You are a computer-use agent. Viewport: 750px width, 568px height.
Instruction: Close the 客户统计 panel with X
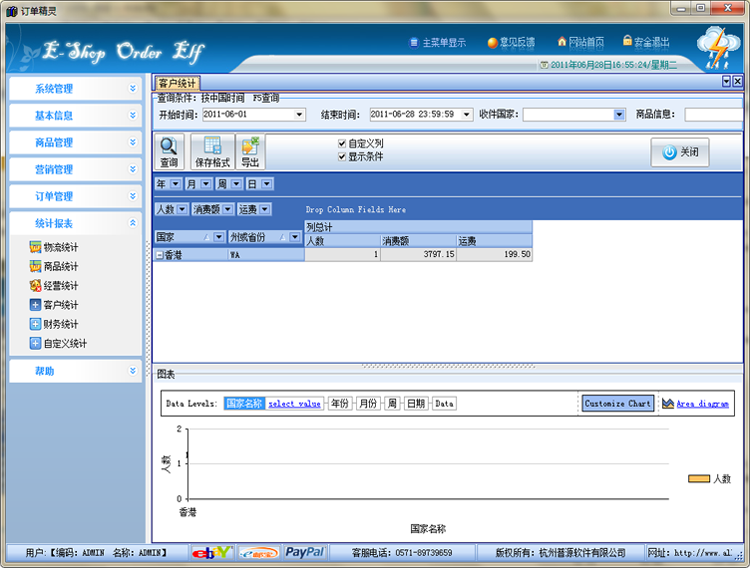pyautogui.click(x=737, y=81)
